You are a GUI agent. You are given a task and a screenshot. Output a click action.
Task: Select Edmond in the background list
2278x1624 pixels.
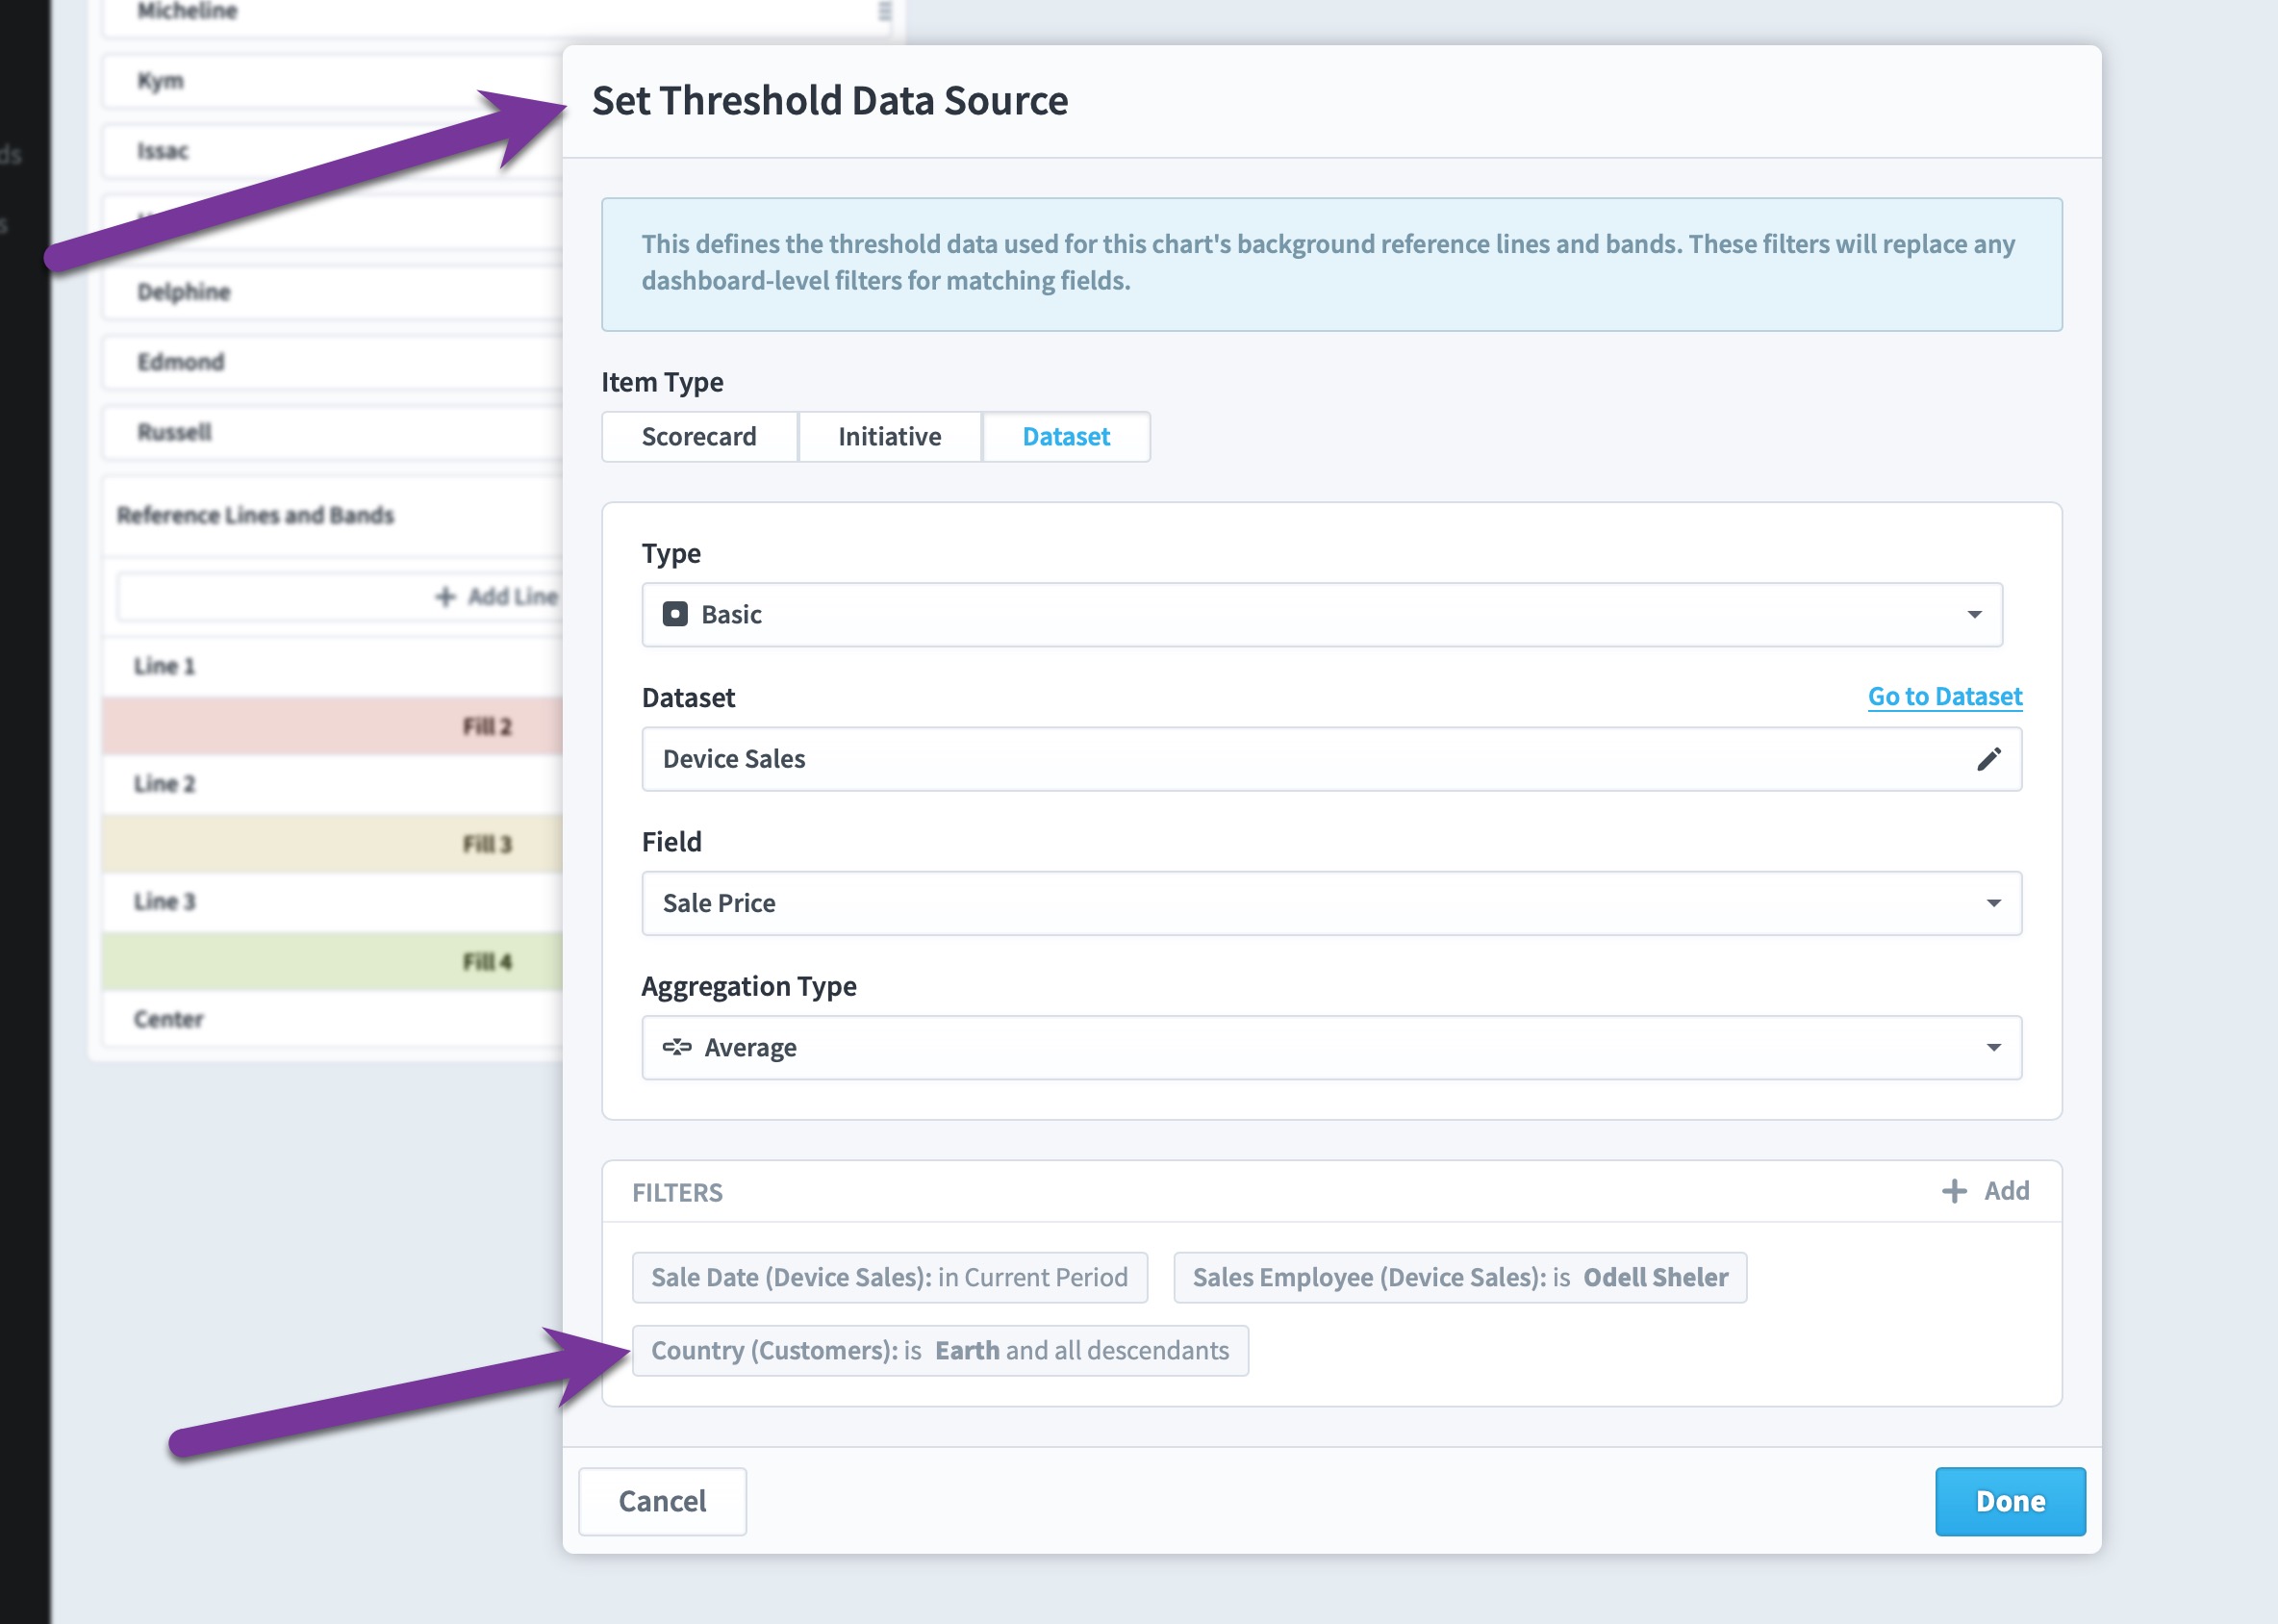[x=333, y=362]
